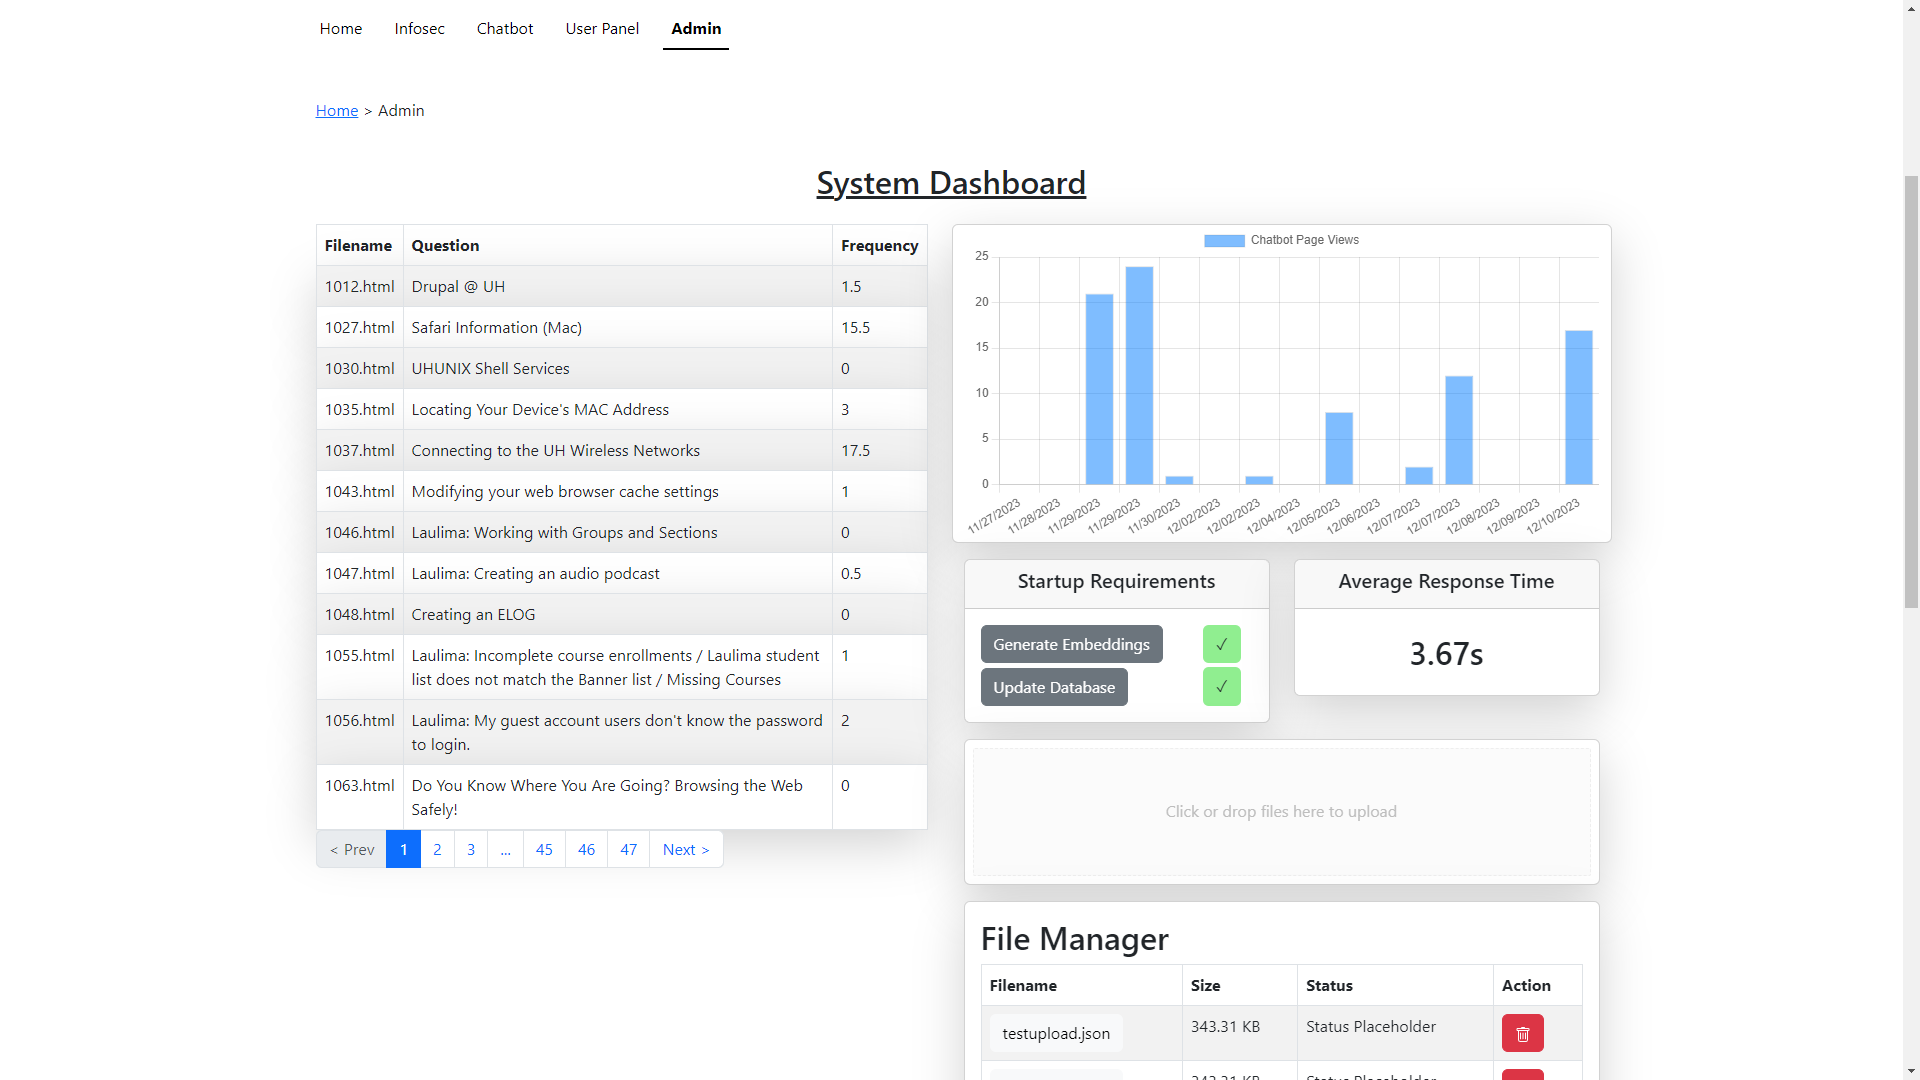Select page 2 in pagination
The height and width of the screenshot is (1080, 1920).
[x=436, y=848]
